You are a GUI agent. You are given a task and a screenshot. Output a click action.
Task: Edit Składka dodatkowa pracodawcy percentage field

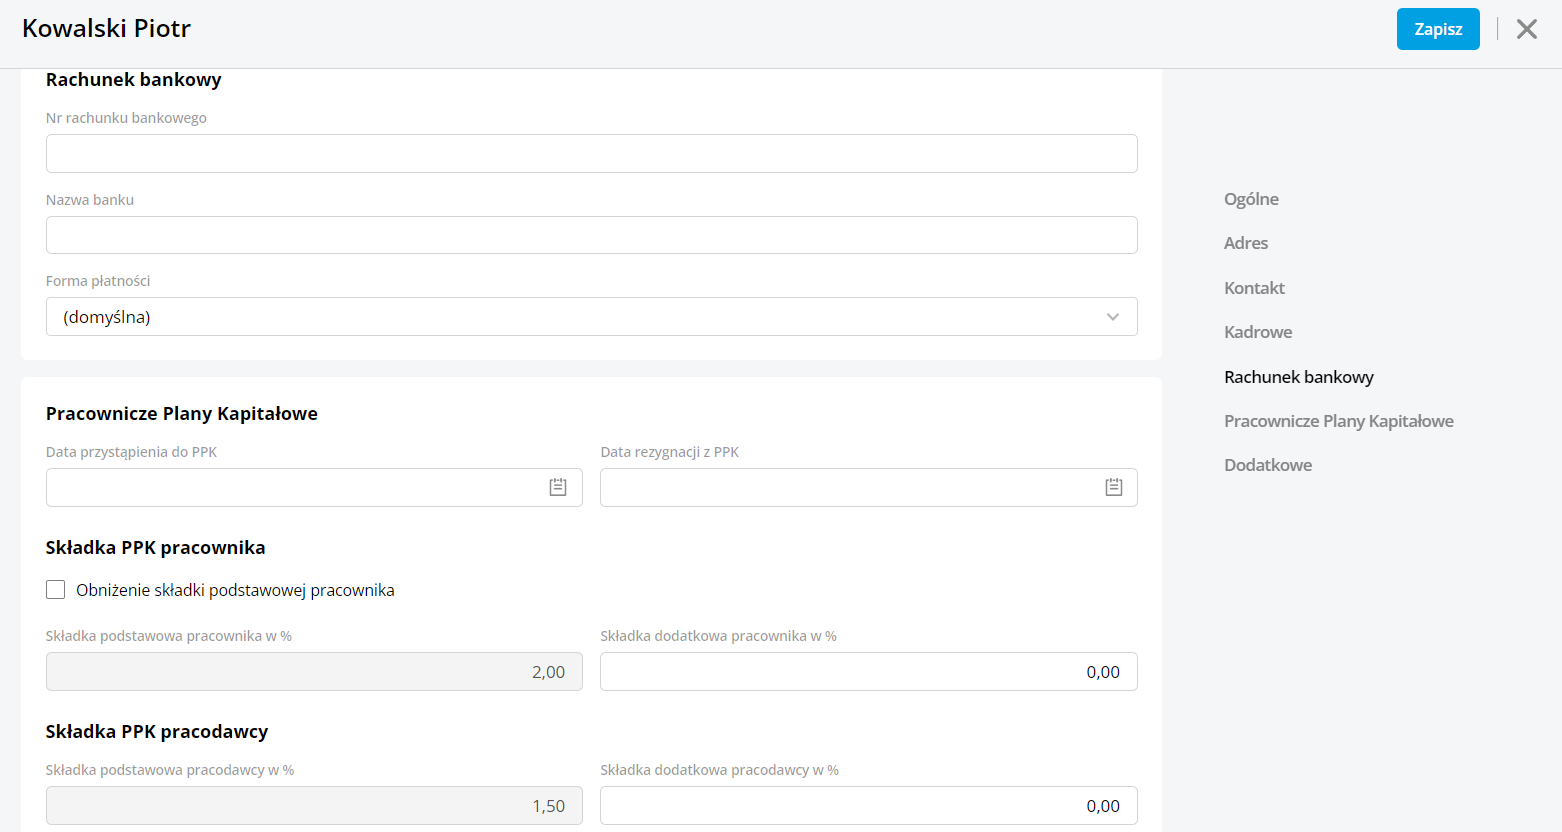[x=867, y=806]
